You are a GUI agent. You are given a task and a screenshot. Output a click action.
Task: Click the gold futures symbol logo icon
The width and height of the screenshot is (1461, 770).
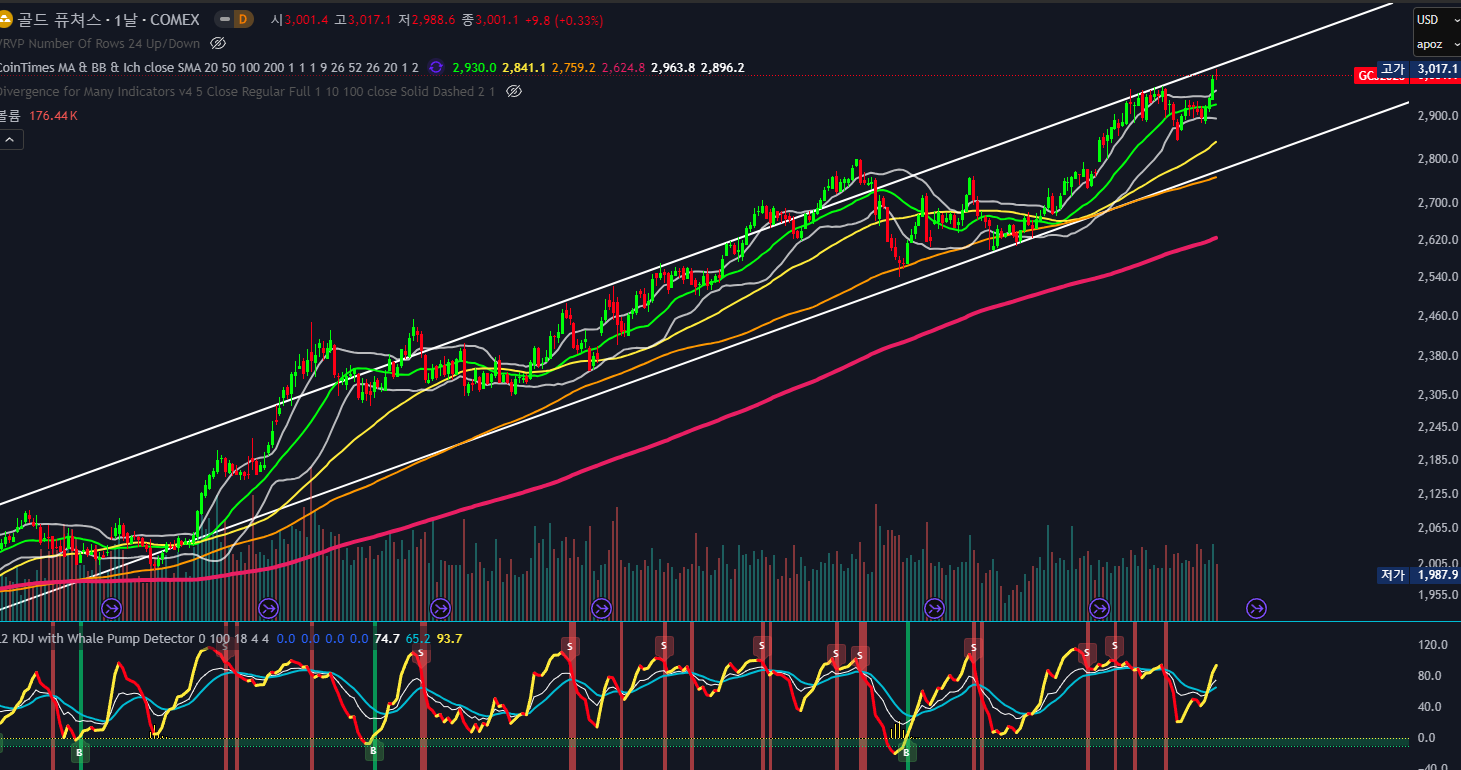(5, 19)
